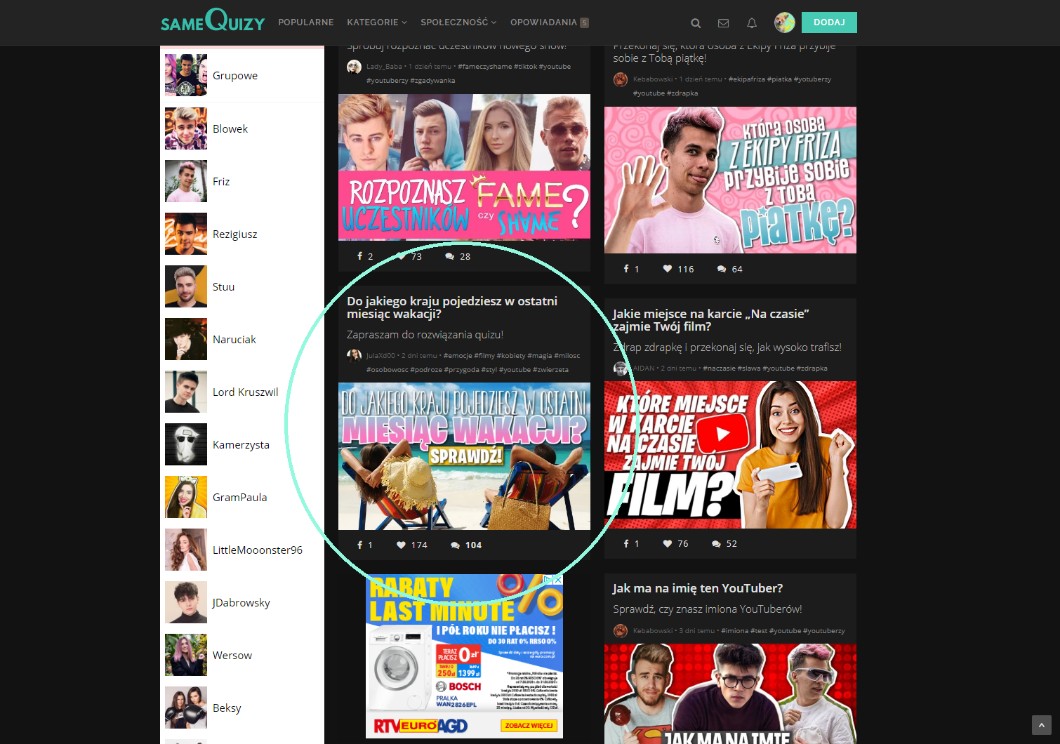
Task: Select Friz in the YouTuber sidebar
Action: coord(220,182)
